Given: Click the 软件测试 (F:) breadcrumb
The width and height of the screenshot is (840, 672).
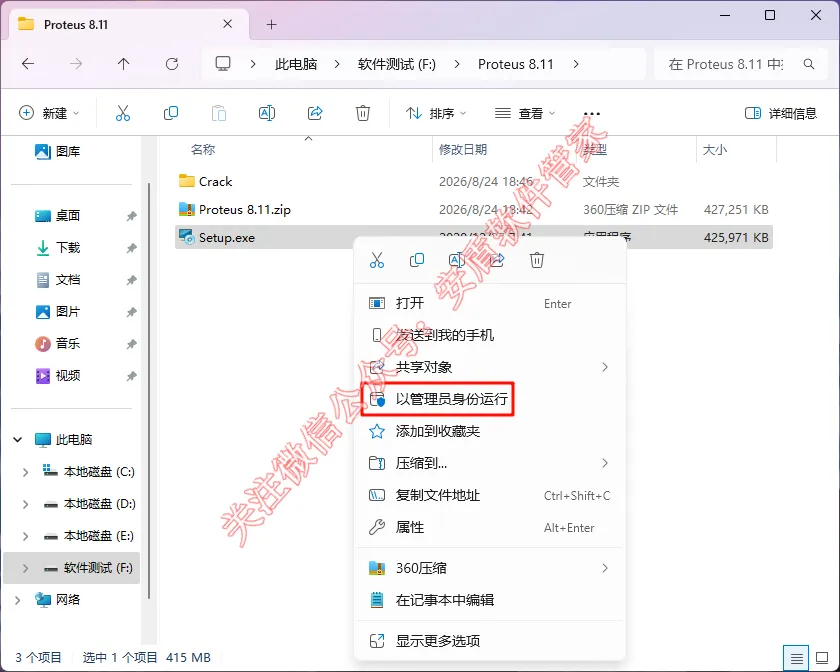Looking at the screenshot, I should 396,64.
